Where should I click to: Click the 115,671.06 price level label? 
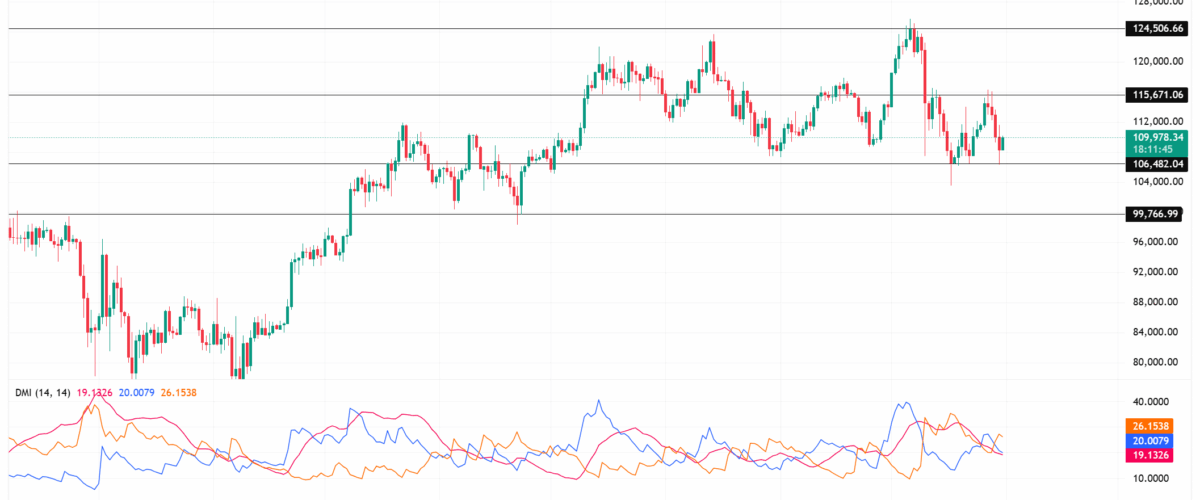1155,95
